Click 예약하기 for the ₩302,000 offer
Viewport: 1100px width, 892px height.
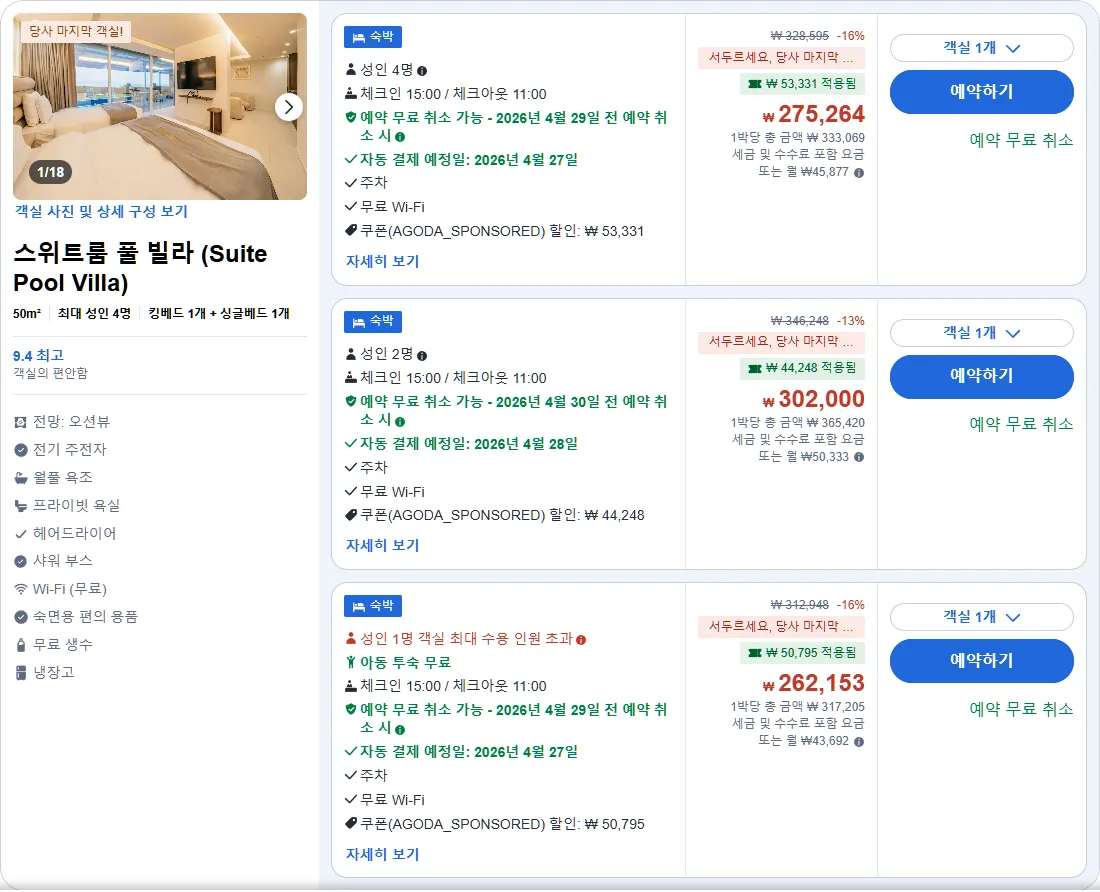coord(981,377)
